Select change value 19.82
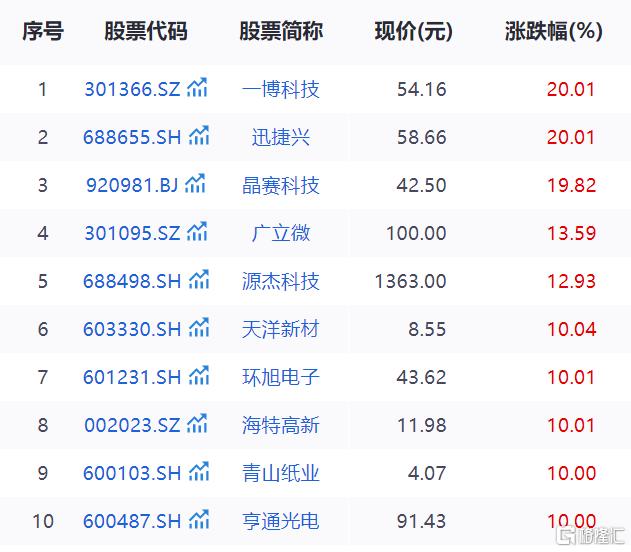The image size is (631, 552). click(x=571, y=185)
